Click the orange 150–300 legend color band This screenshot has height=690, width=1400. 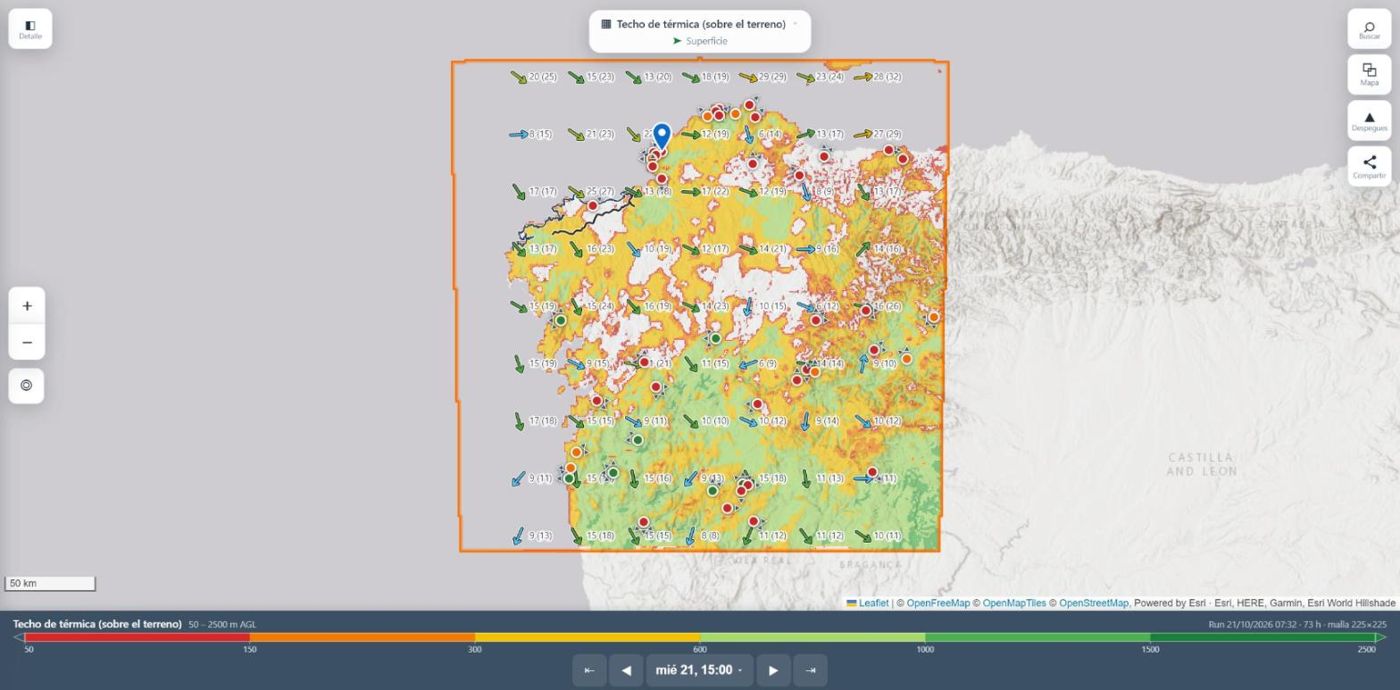[362, 637]
